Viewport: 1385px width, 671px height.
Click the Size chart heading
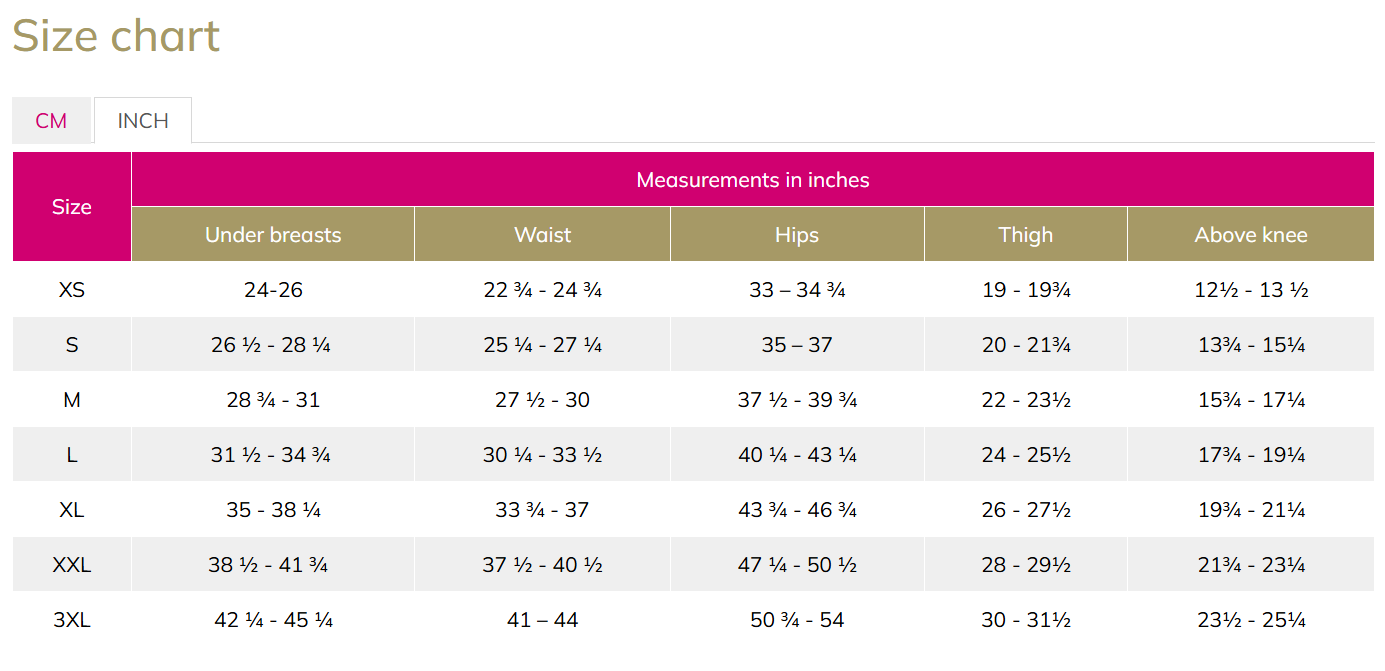coord(116,37)
